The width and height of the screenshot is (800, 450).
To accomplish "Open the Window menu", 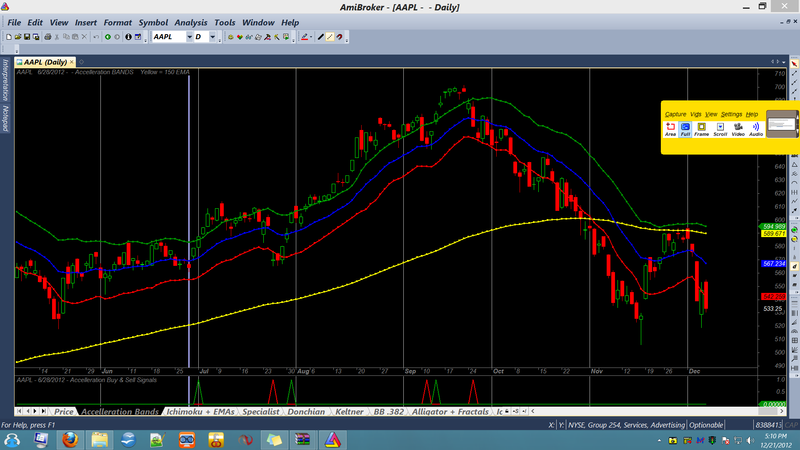I will [x=258, y=22].
